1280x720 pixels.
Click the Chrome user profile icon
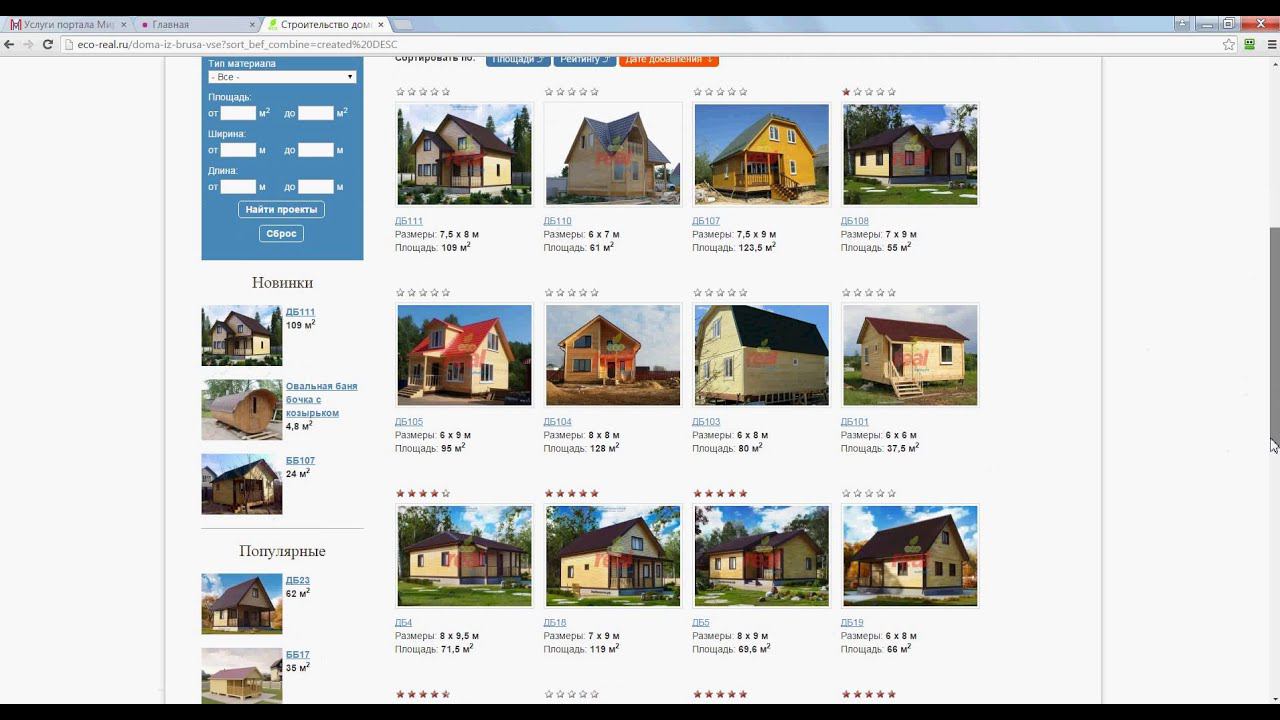(x=1183, y=23)
